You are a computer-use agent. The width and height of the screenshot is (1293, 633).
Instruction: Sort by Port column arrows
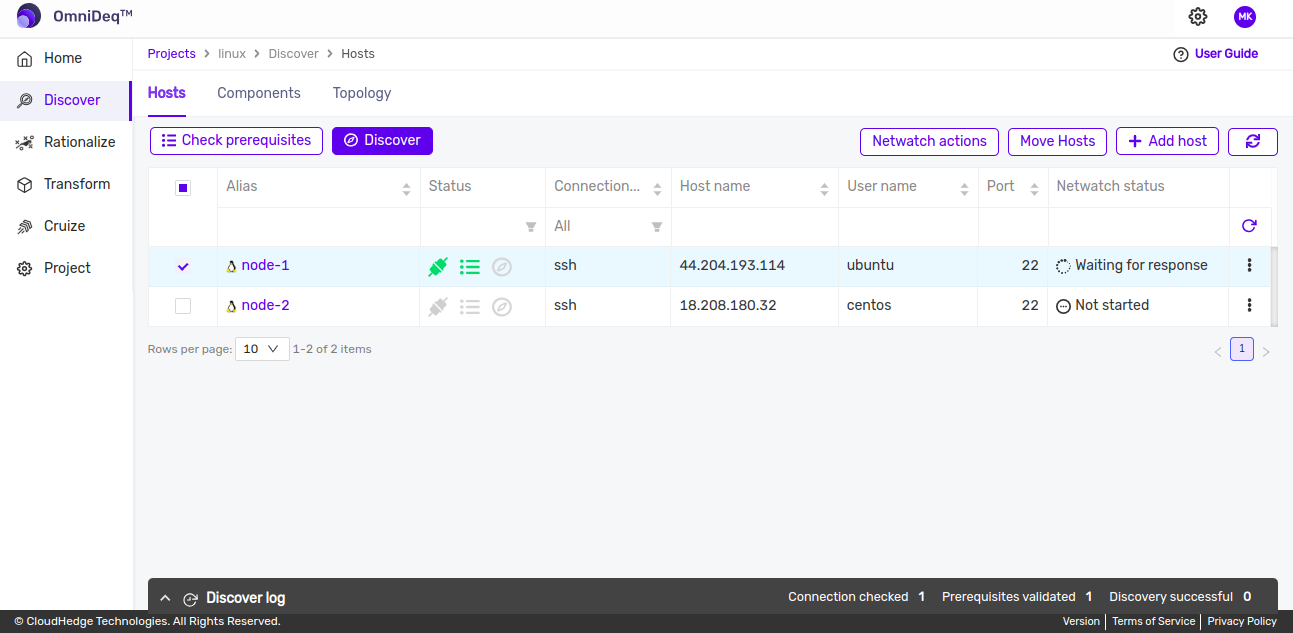pyautogui.click(x=1034, y=188)
